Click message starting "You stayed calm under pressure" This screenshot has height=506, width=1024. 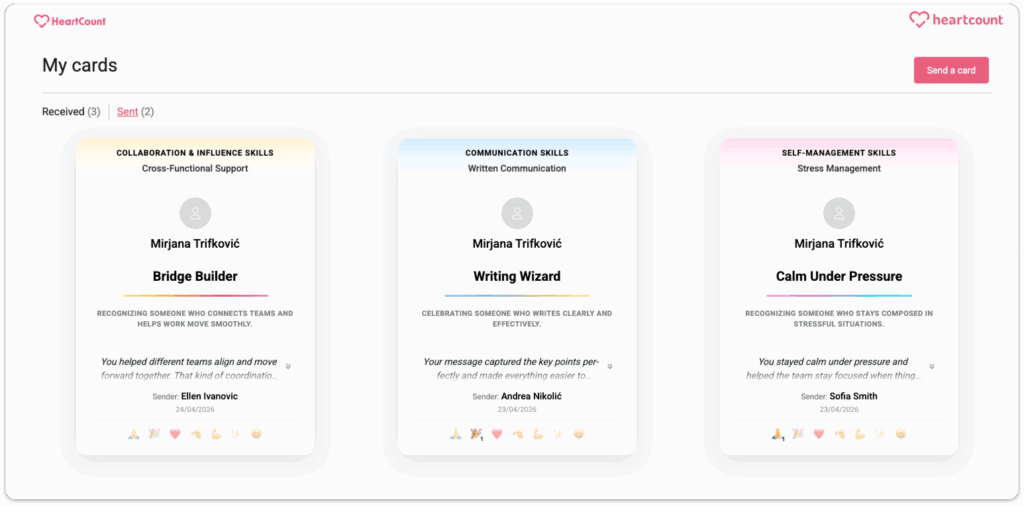(x=833, y=369)
